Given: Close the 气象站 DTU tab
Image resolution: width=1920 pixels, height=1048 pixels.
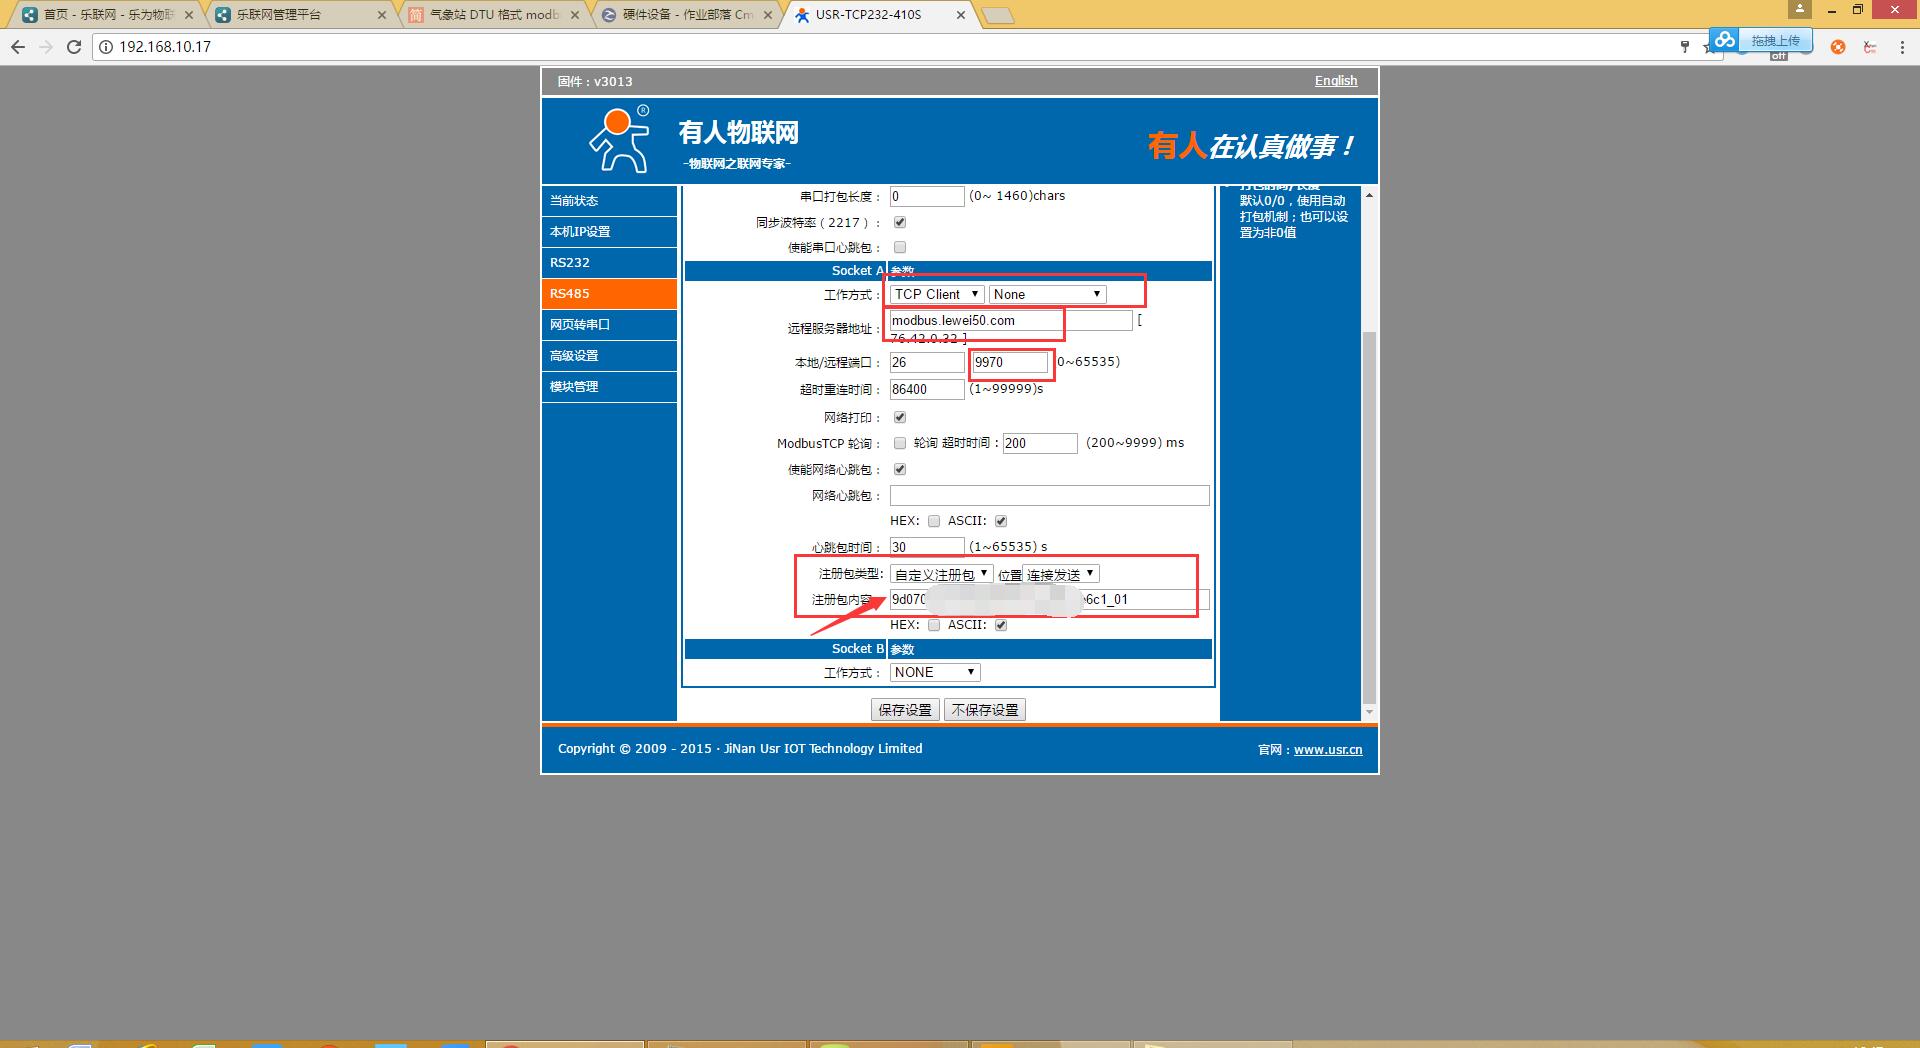Looking at the screenshot, I should (575, 15).
